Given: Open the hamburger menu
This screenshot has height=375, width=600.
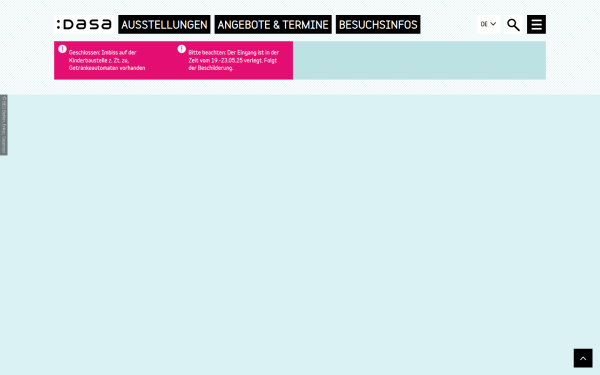Looking at the screenshot, I should point(536,24).
